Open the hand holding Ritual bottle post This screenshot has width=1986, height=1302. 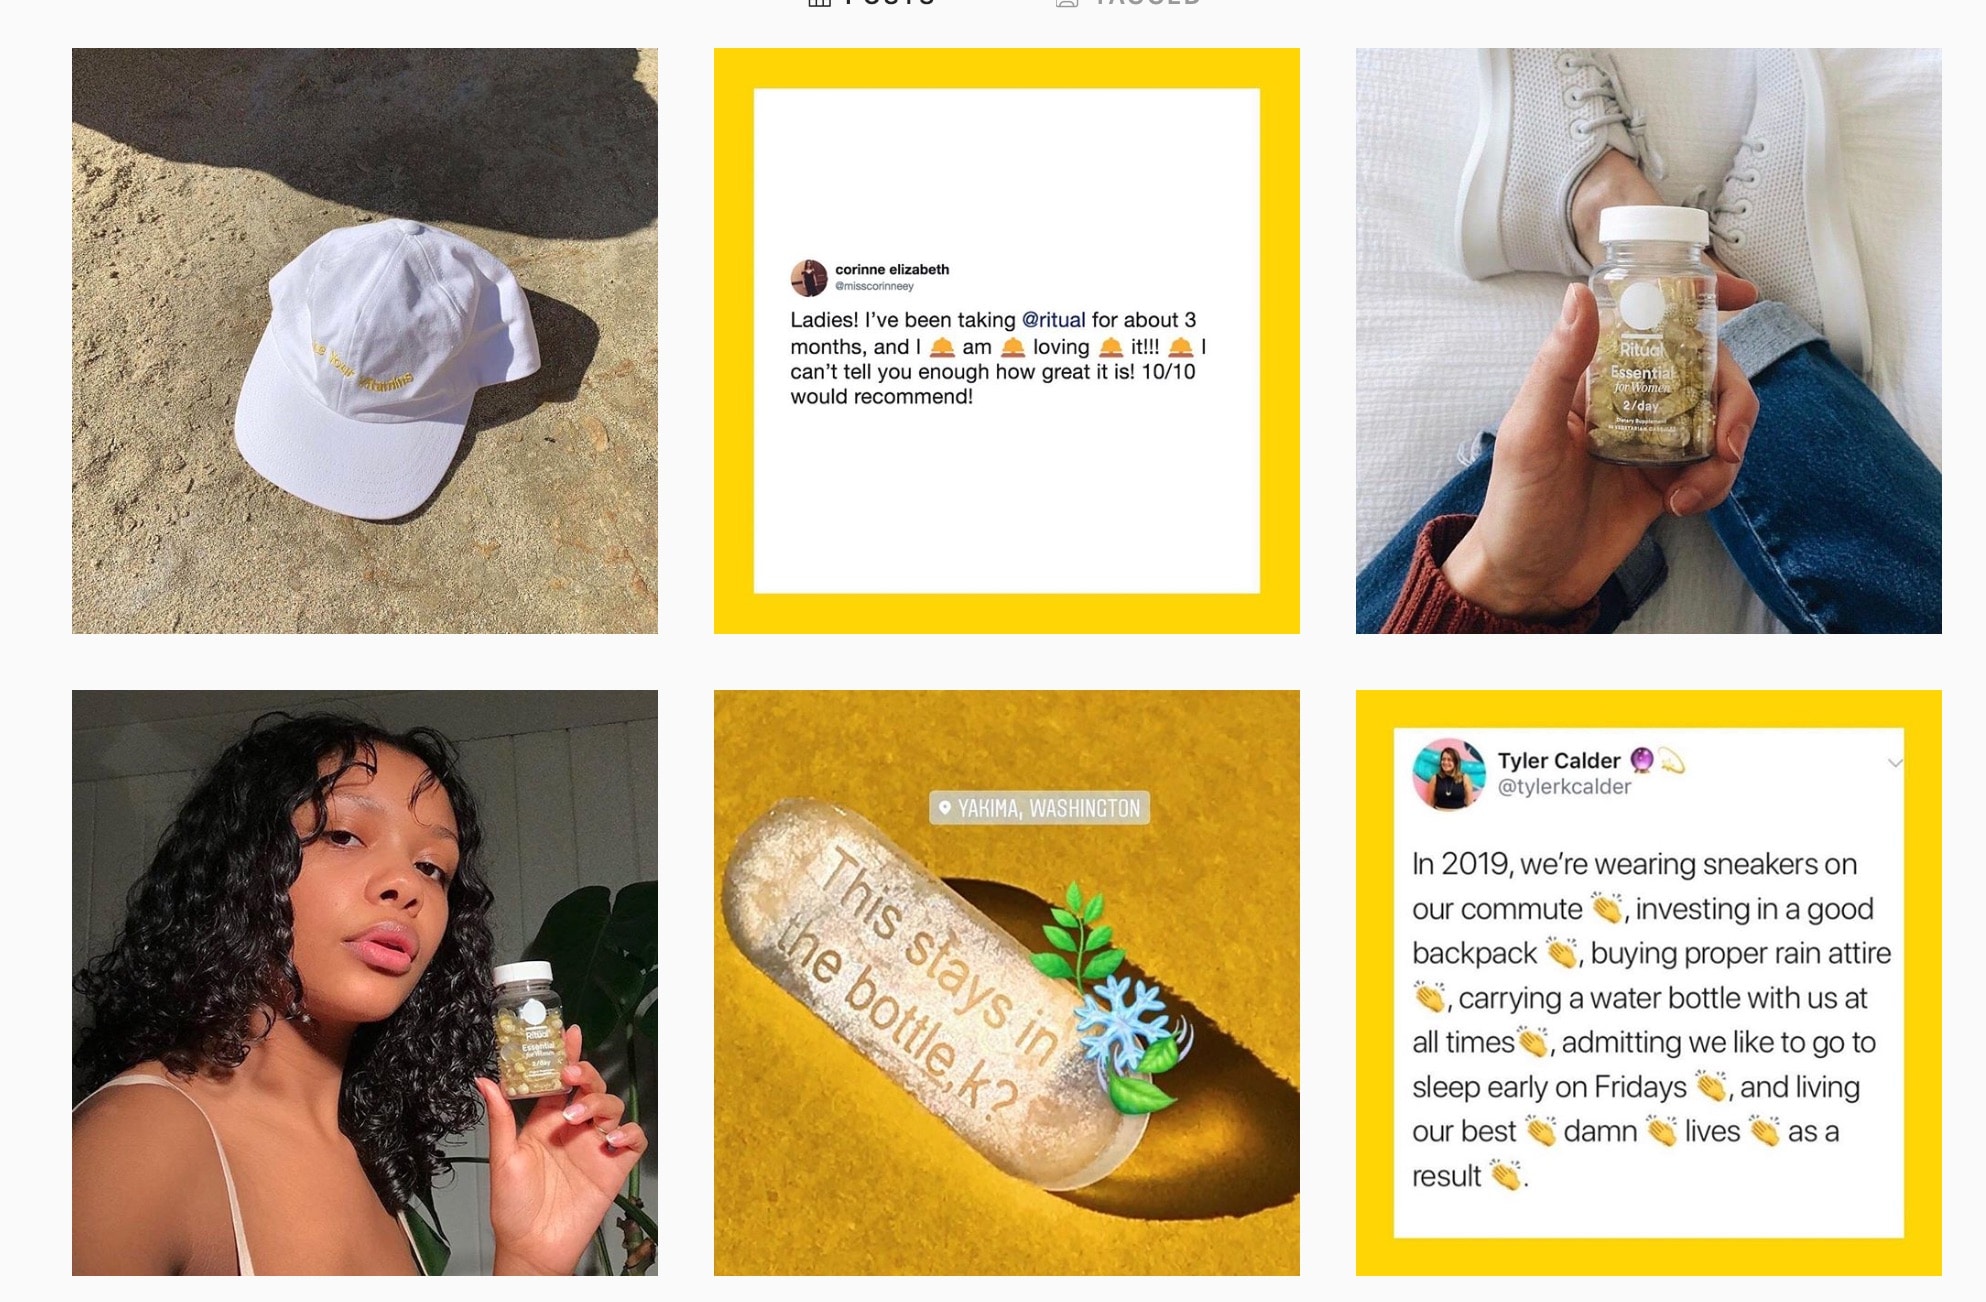point(1649,341)
